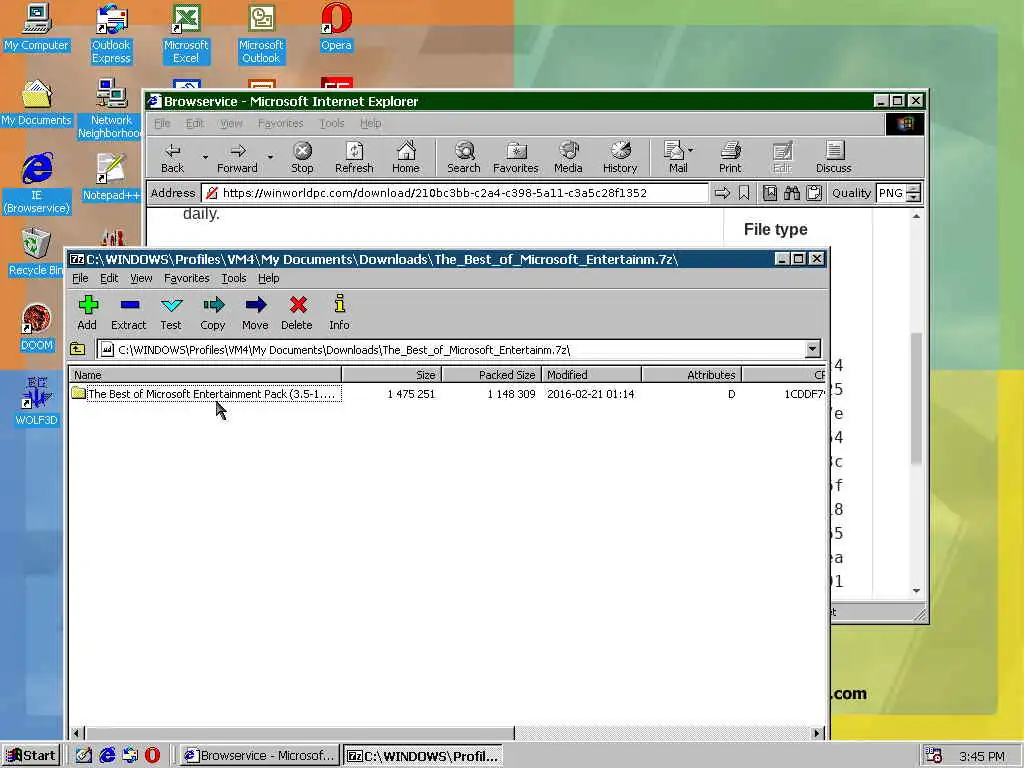This screenshot has height=768, width=1024.
Task: Switch to Browservice taskbar button
Action: pyautogui.click(x=259, y=756)
